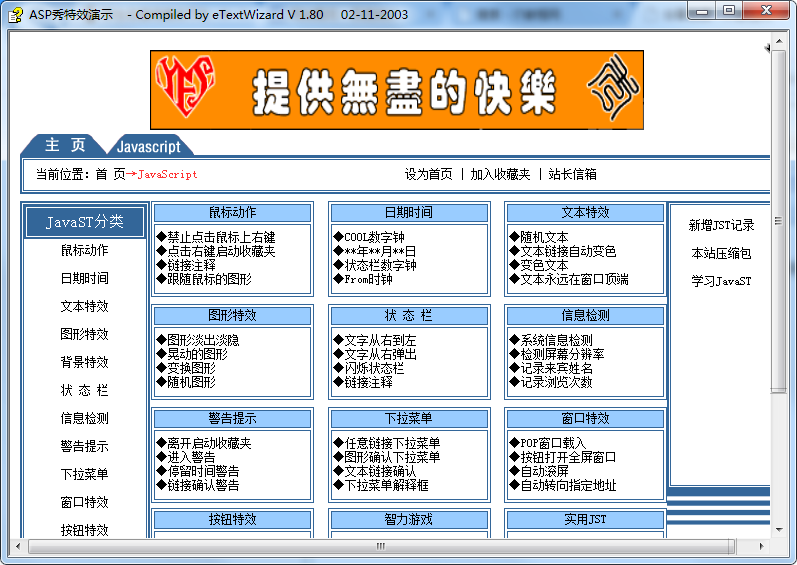Select 背景特效 in the left sidebar

pos(84,362)
